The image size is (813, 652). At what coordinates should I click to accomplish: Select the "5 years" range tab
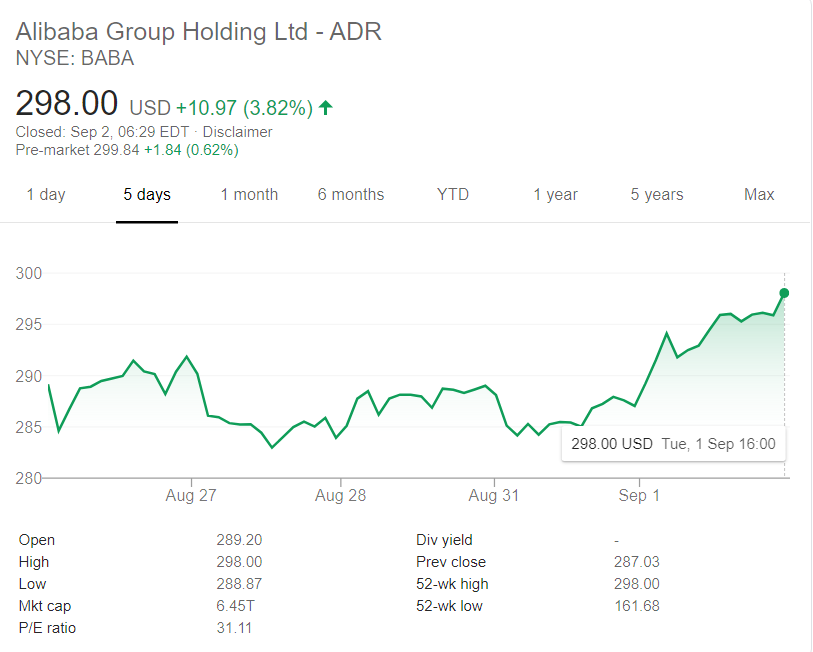click(656, 194)
